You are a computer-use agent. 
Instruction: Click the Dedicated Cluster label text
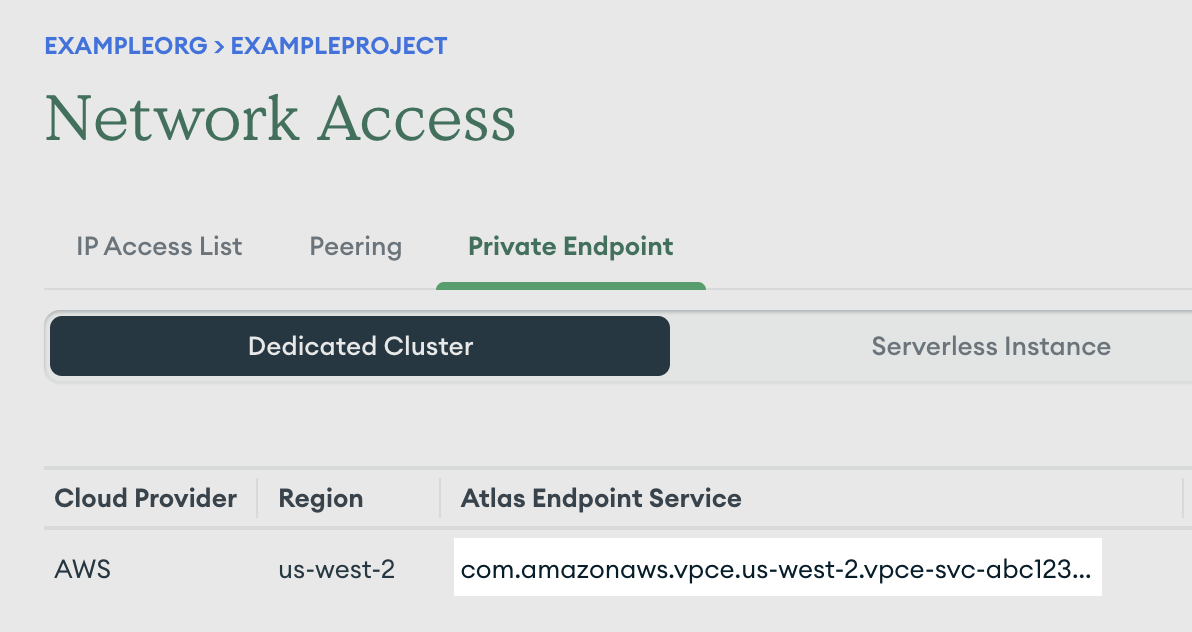(359, 346)
